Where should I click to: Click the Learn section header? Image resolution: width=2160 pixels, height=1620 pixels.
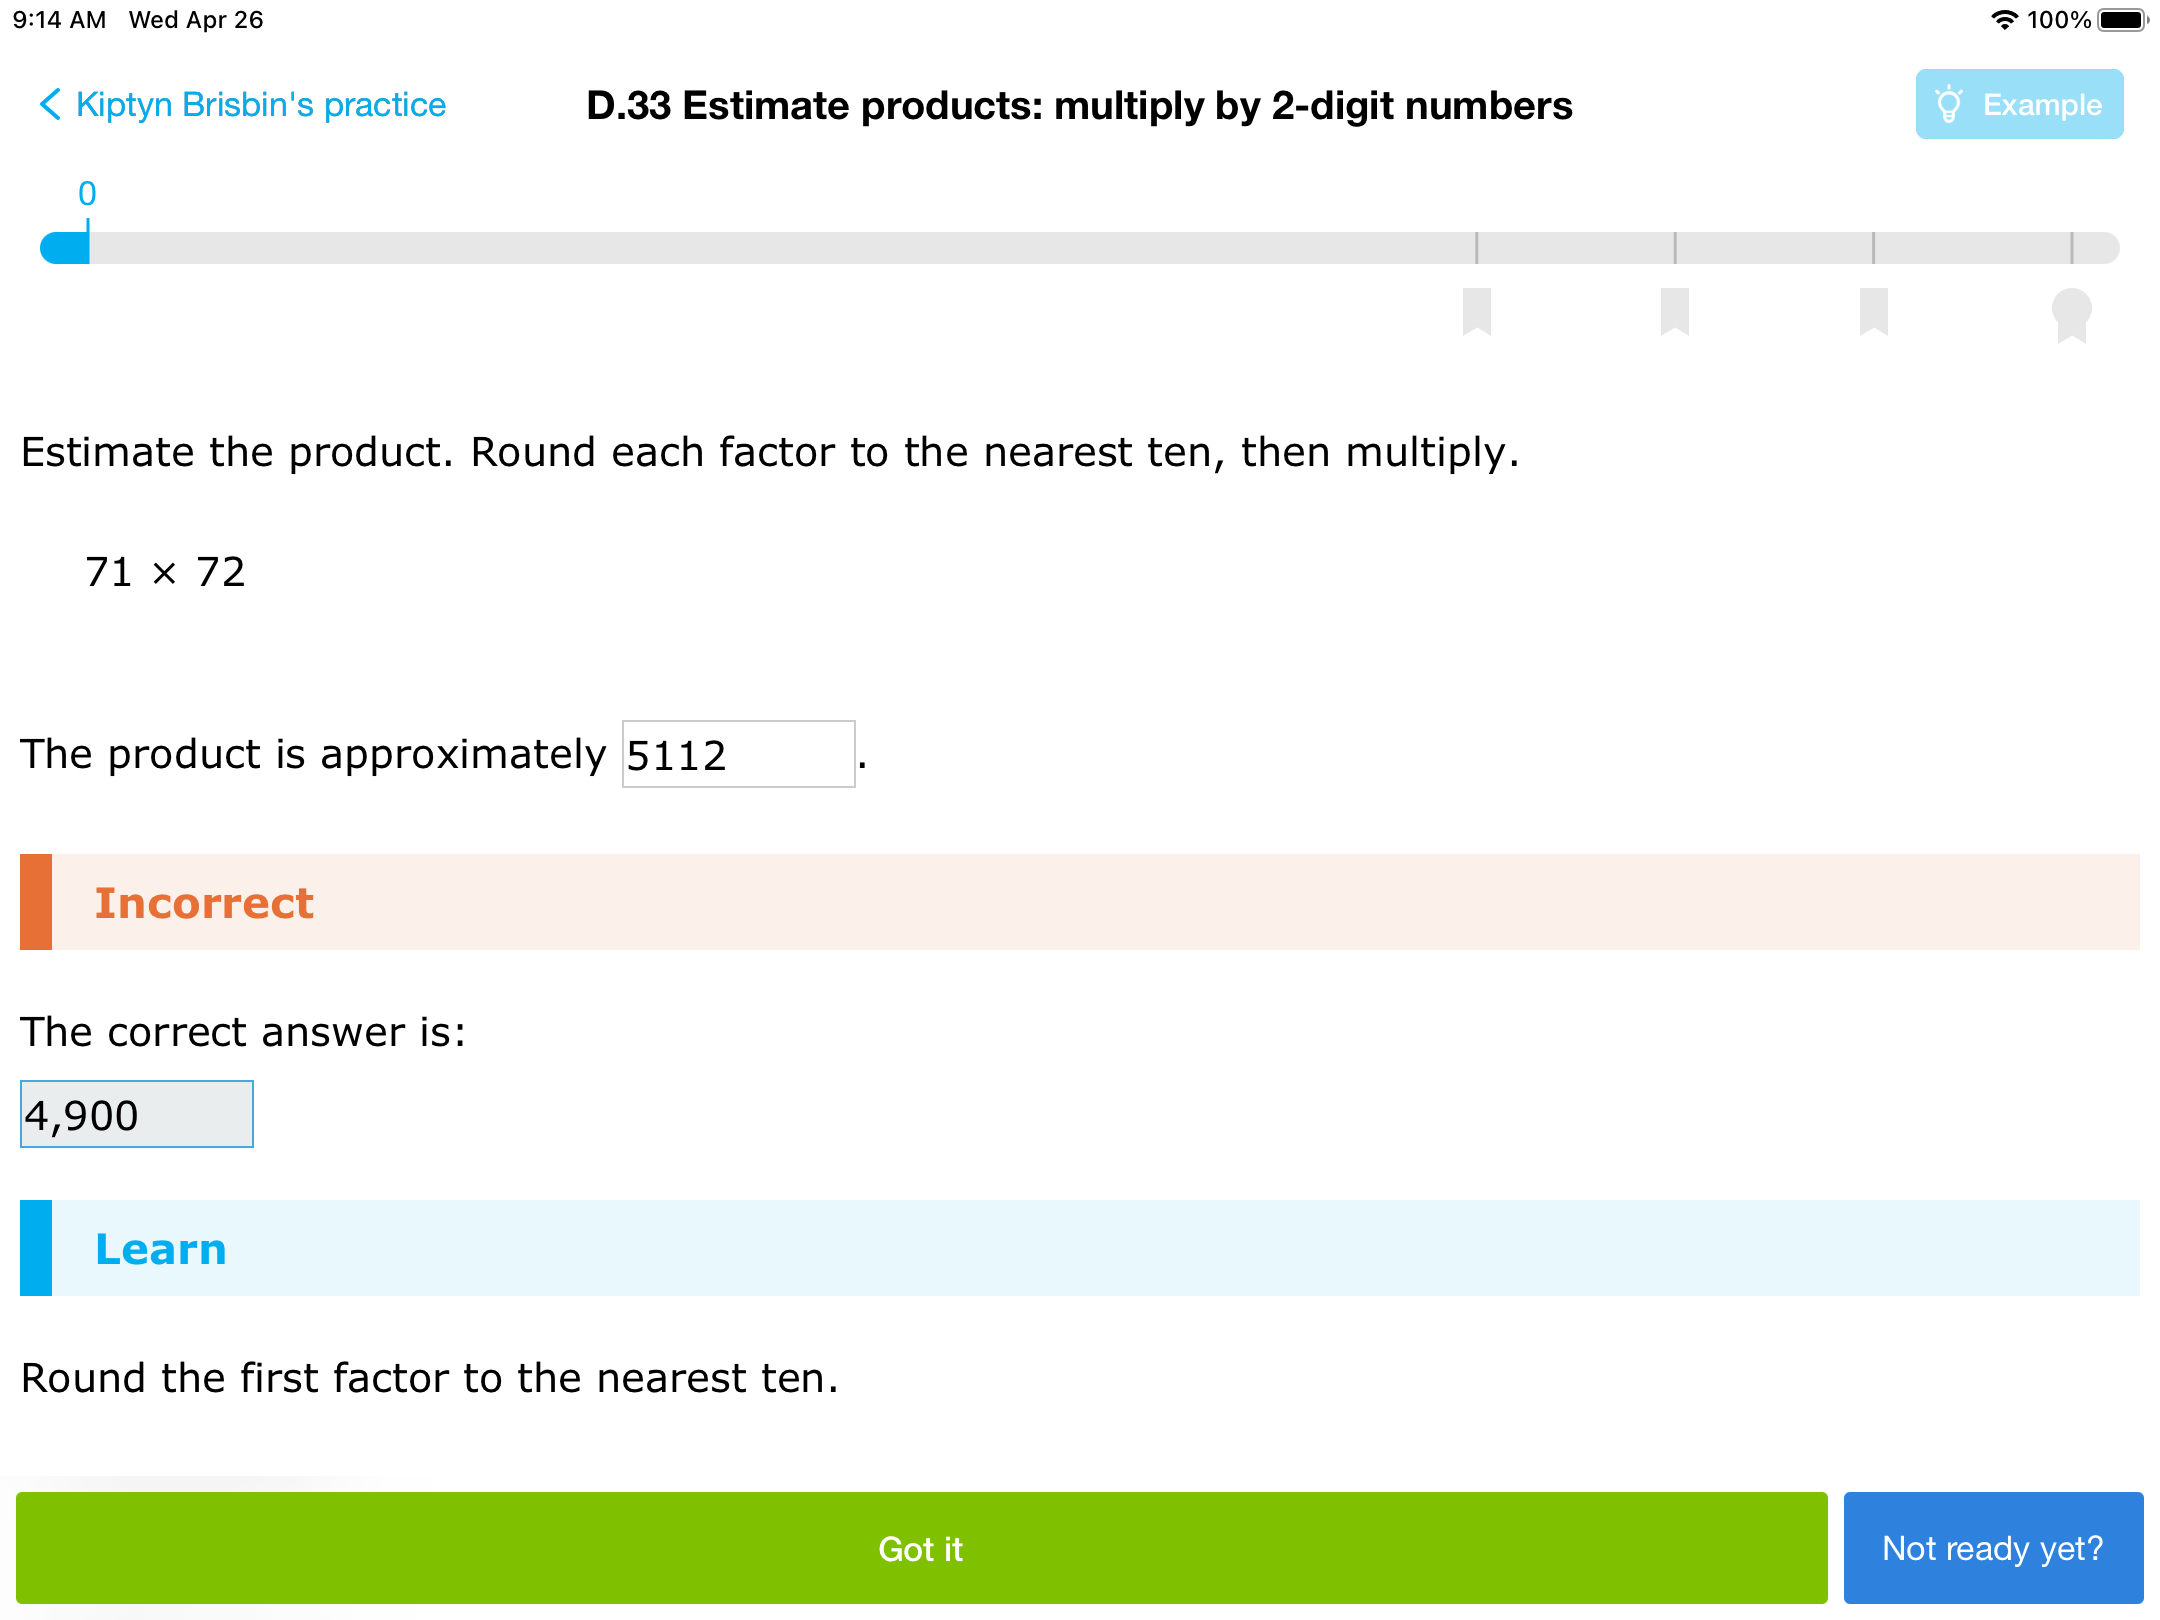click(x=160, y=1247)
